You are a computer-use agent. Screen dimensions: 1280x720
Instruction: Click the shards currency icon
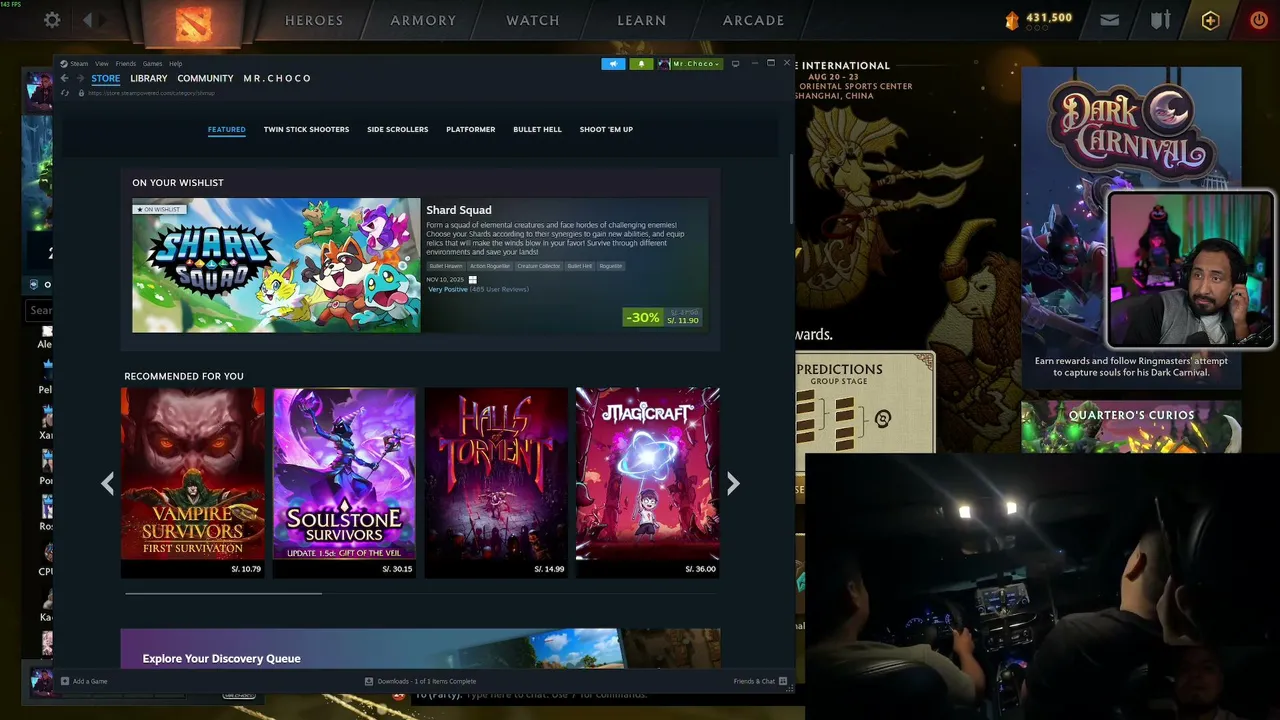(1012, 20)
